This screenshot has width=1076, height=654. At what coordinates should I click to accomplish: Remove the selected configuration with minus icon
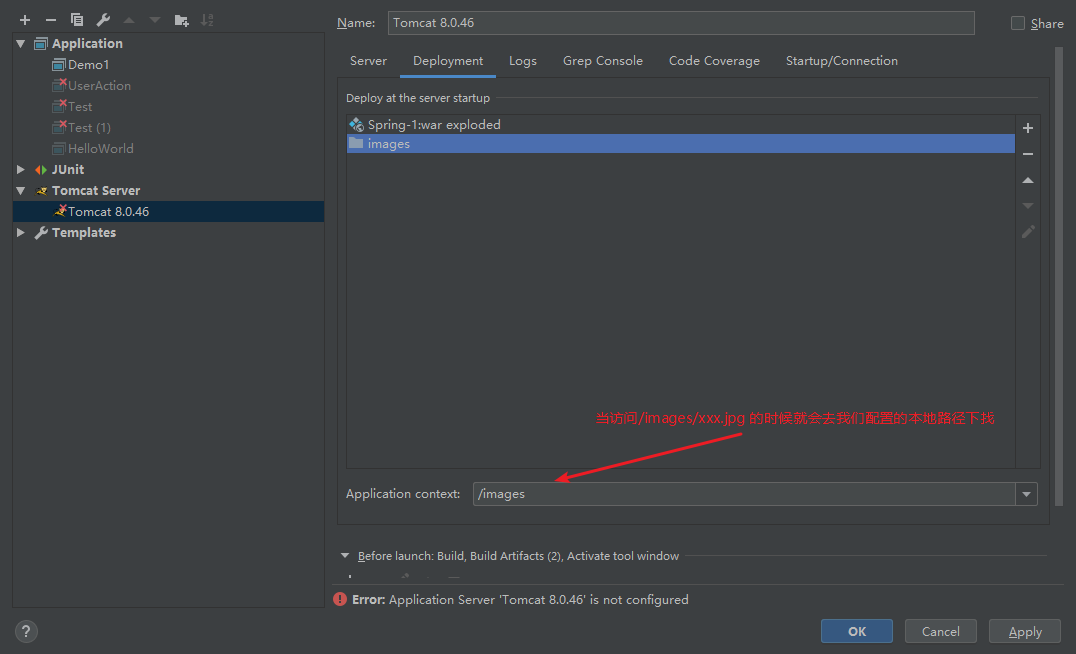click(x=51, y=21)
